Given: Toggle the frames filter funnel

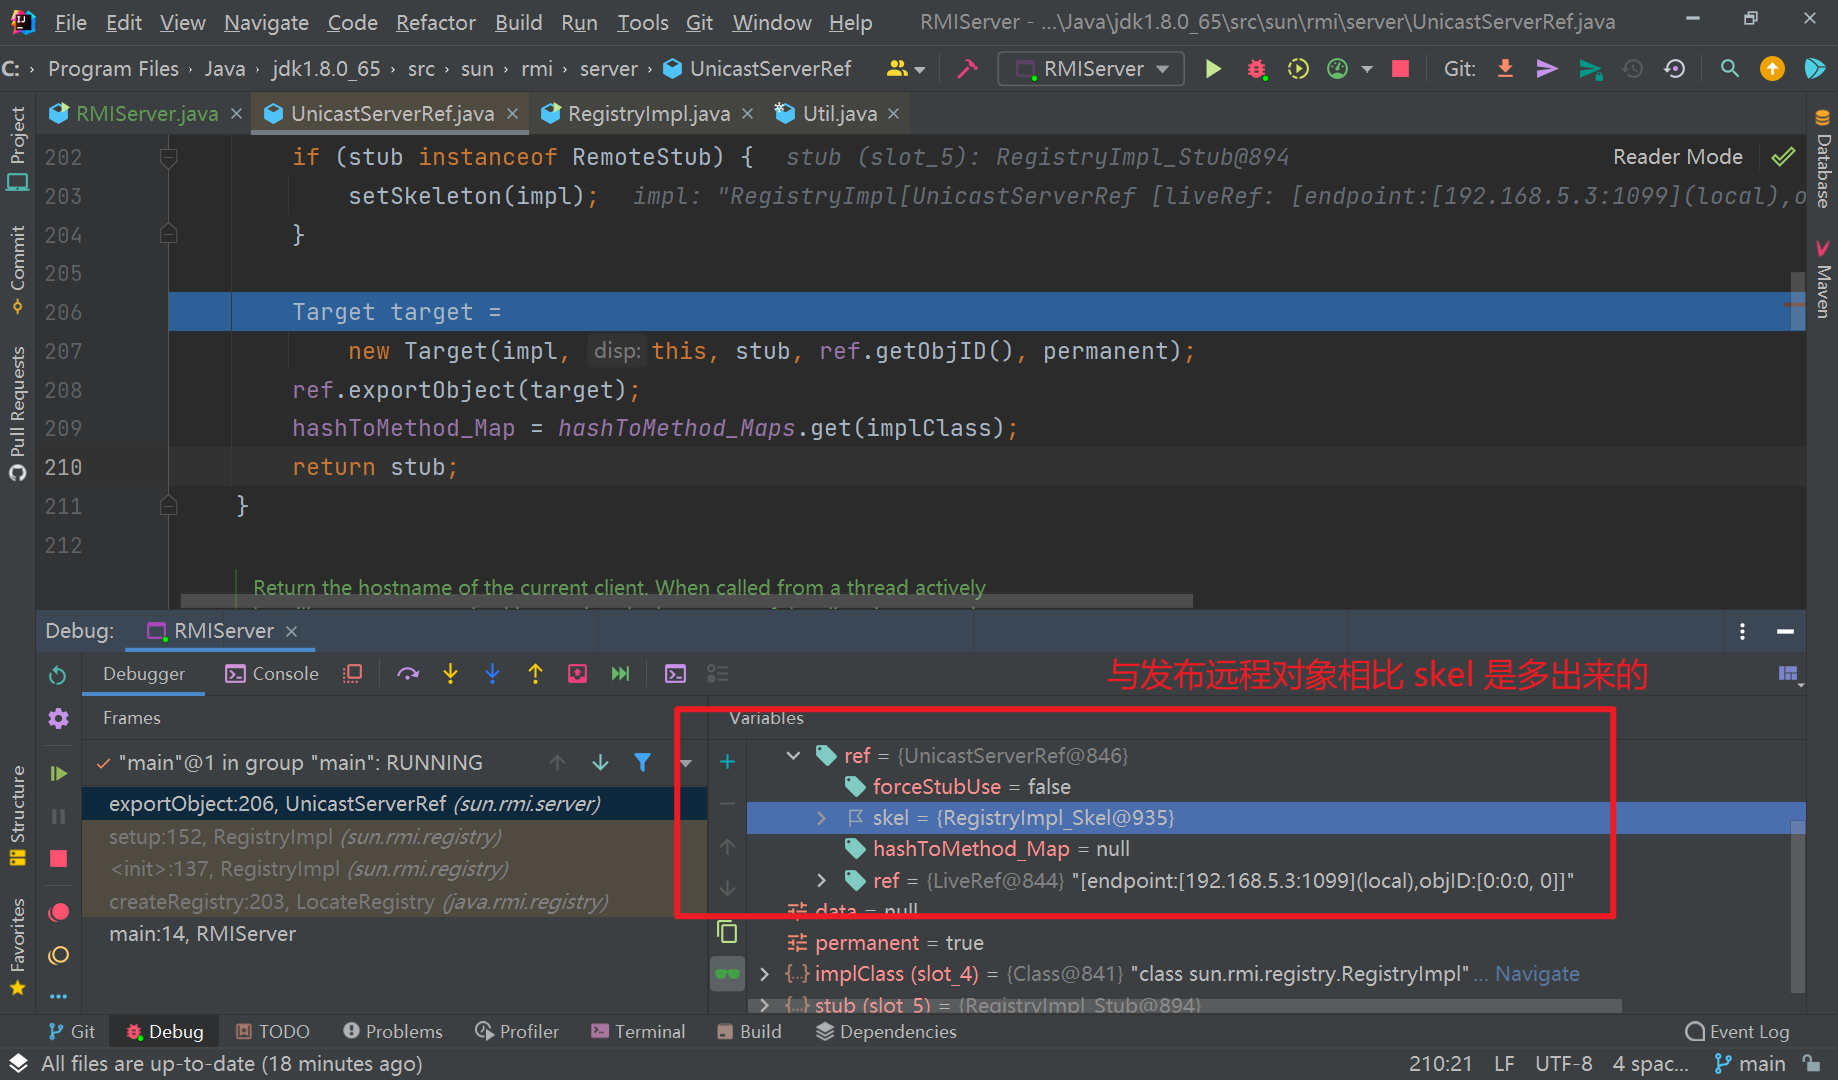Looking at the screenshot, I should 642,762.
